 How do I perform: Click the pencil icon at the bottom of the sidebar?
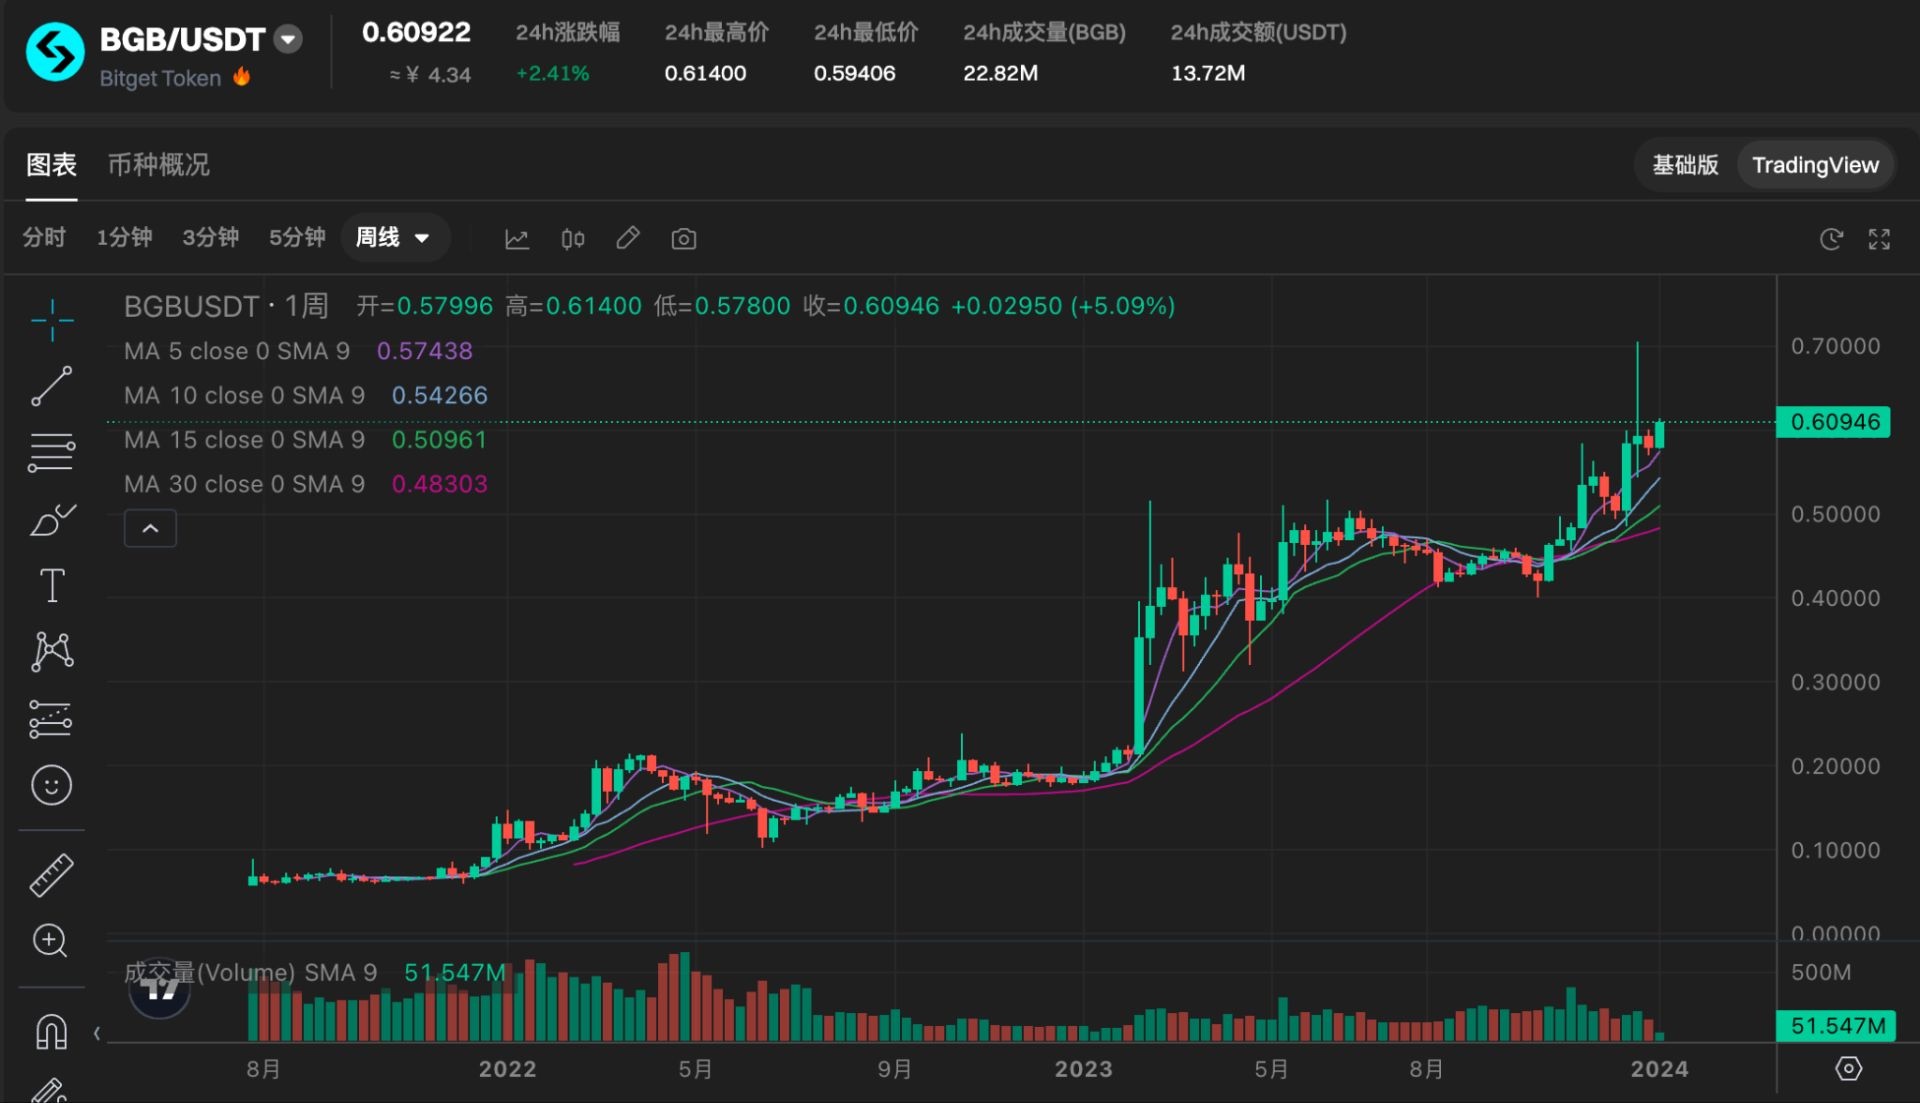pyautogui.click(x=50, y=1090)
